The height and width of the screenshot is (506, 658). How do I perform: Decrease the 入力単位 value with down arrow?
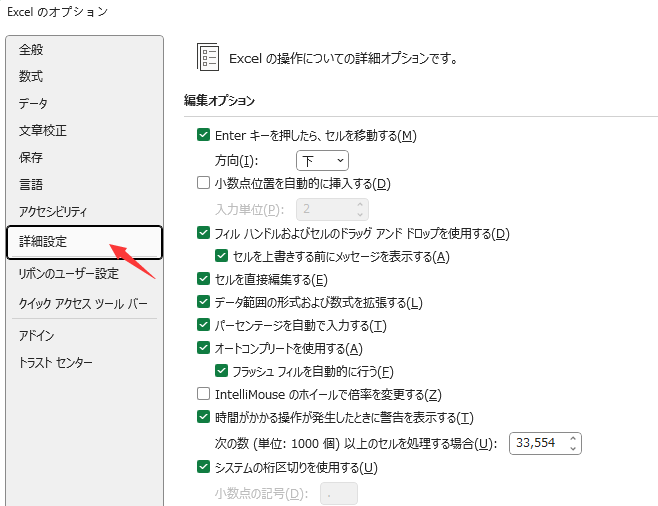coord(360,214)
